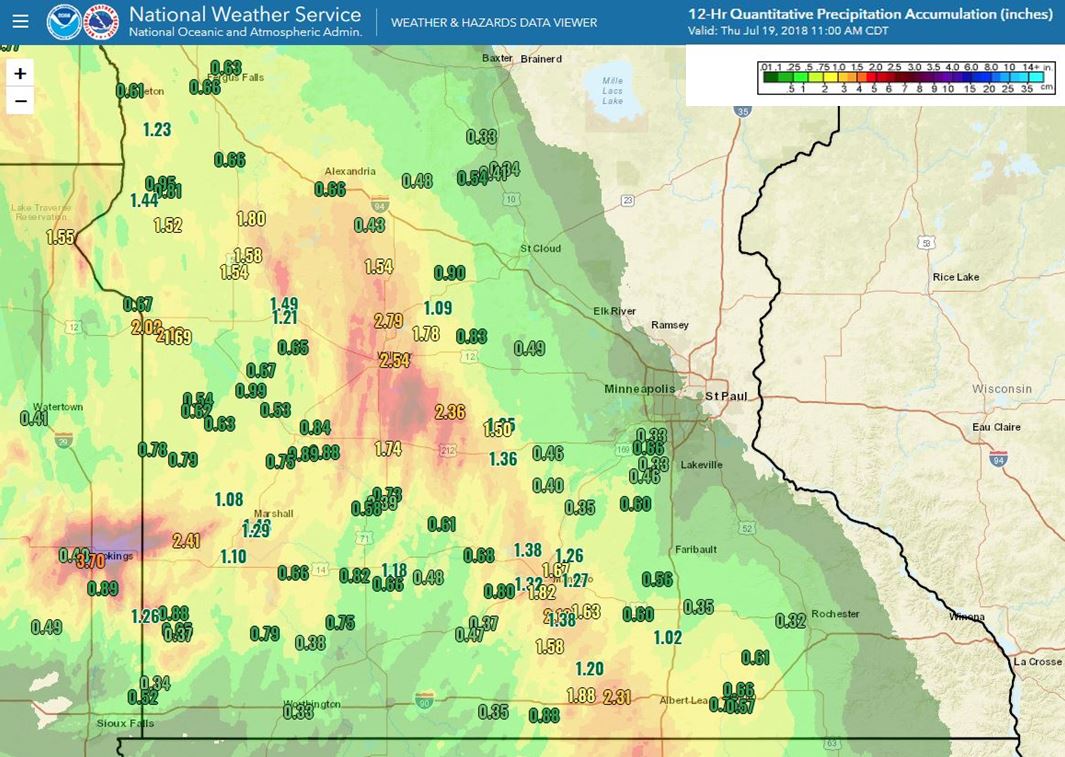
Task: Click the 2.54 precipitation value
Action: point(395,359)
